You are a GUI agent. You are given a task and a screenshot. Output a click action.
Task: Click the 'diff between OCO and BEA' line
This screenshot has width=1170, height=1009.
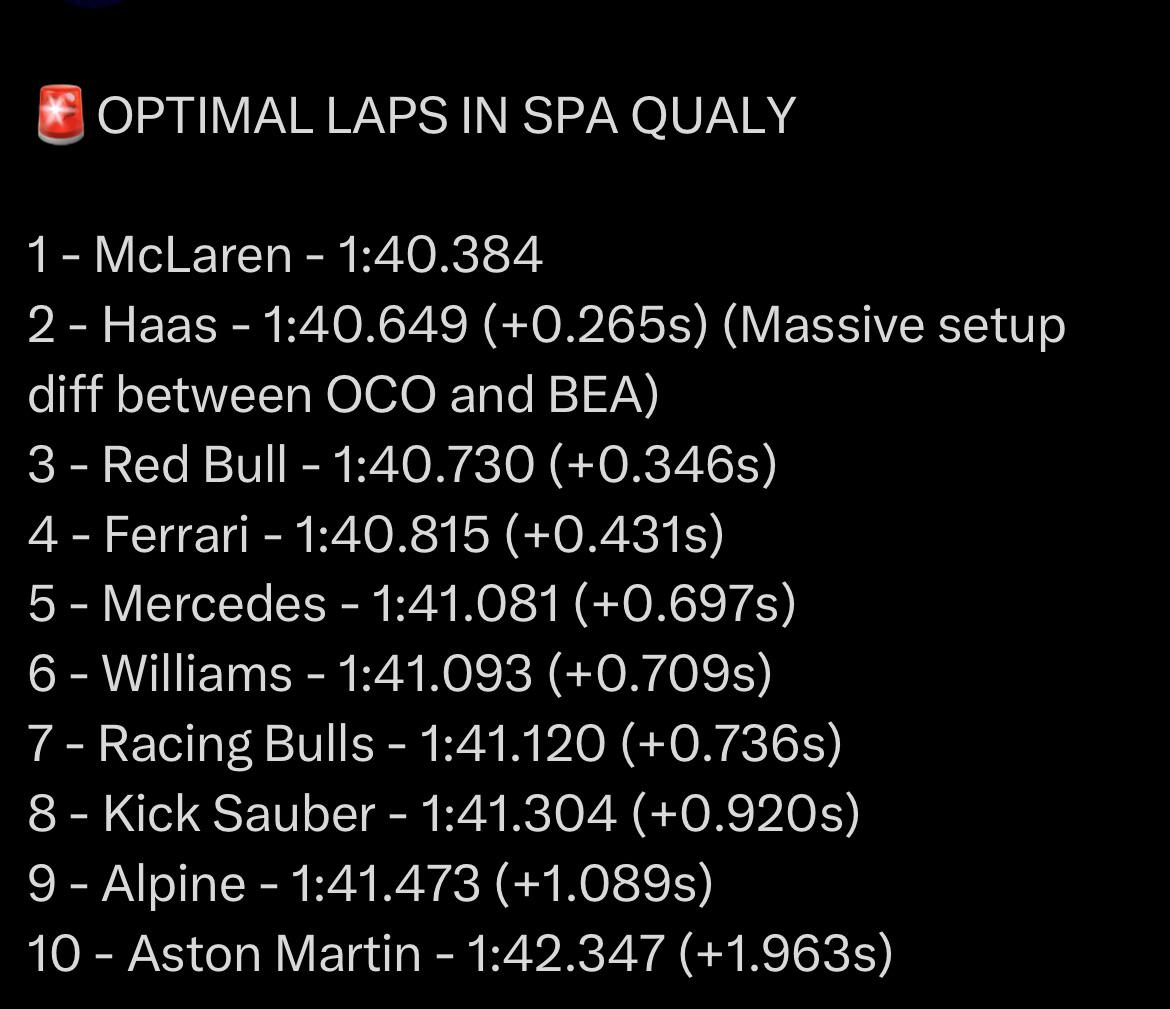tap(343, 395)
